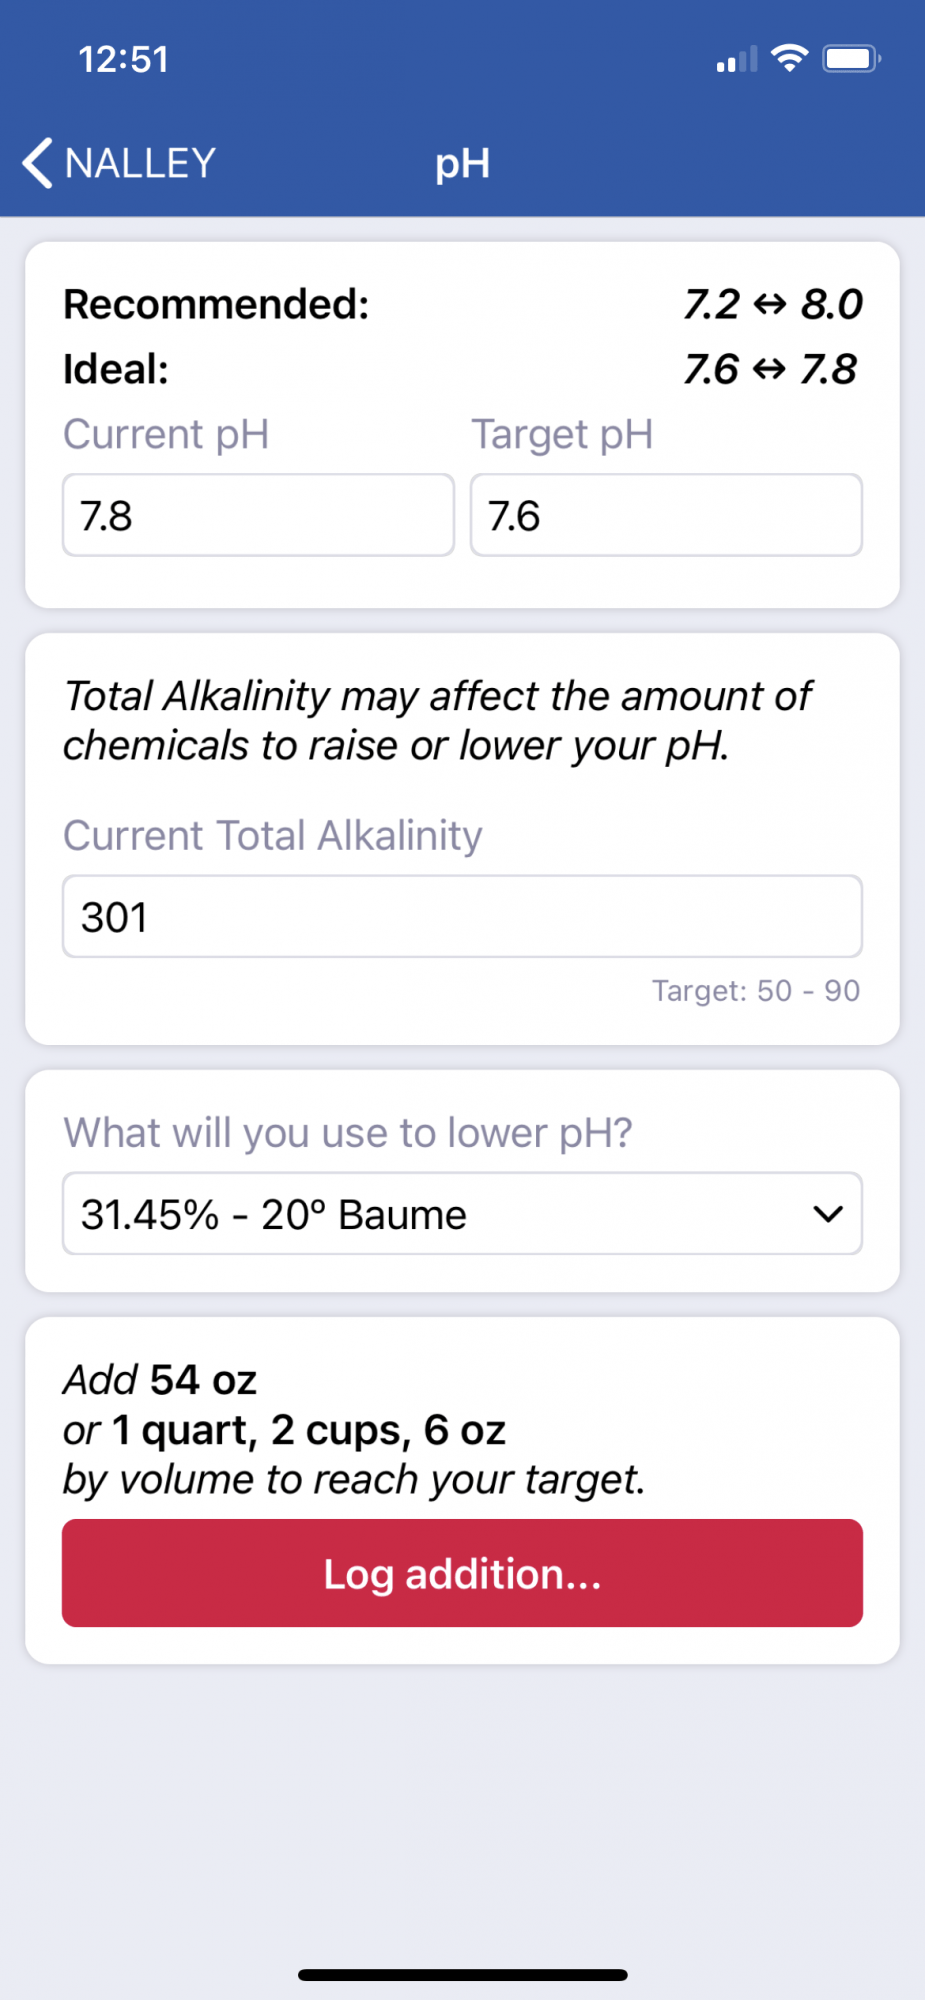Select the Target pH input field
Viewport: 925px width, 2000px height.
click(x=666, y=515)
